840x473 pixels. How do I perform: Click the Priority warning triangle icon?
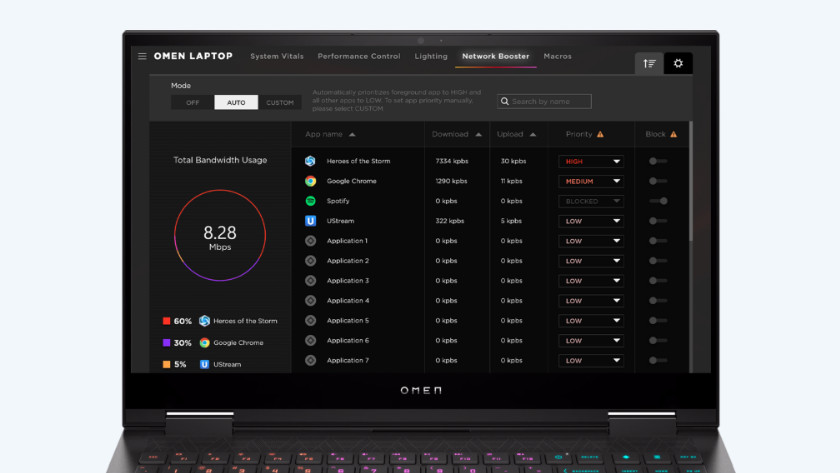[601, 134]
